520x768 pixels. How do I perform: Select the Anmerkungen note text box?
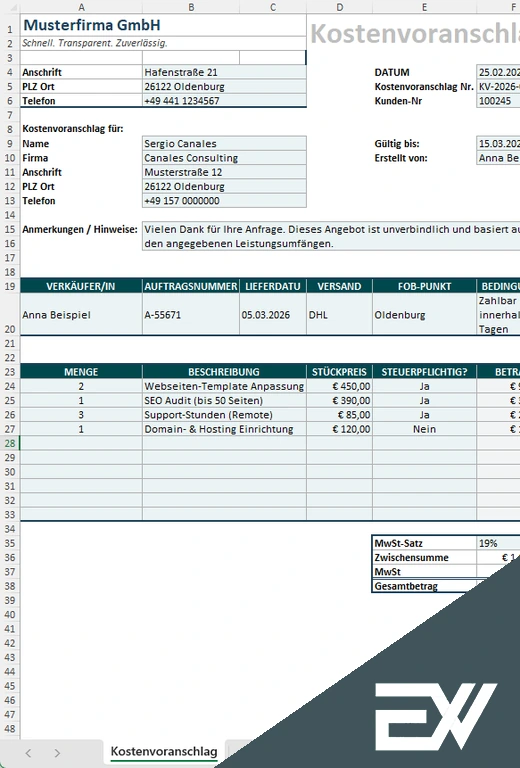point(331,236)
